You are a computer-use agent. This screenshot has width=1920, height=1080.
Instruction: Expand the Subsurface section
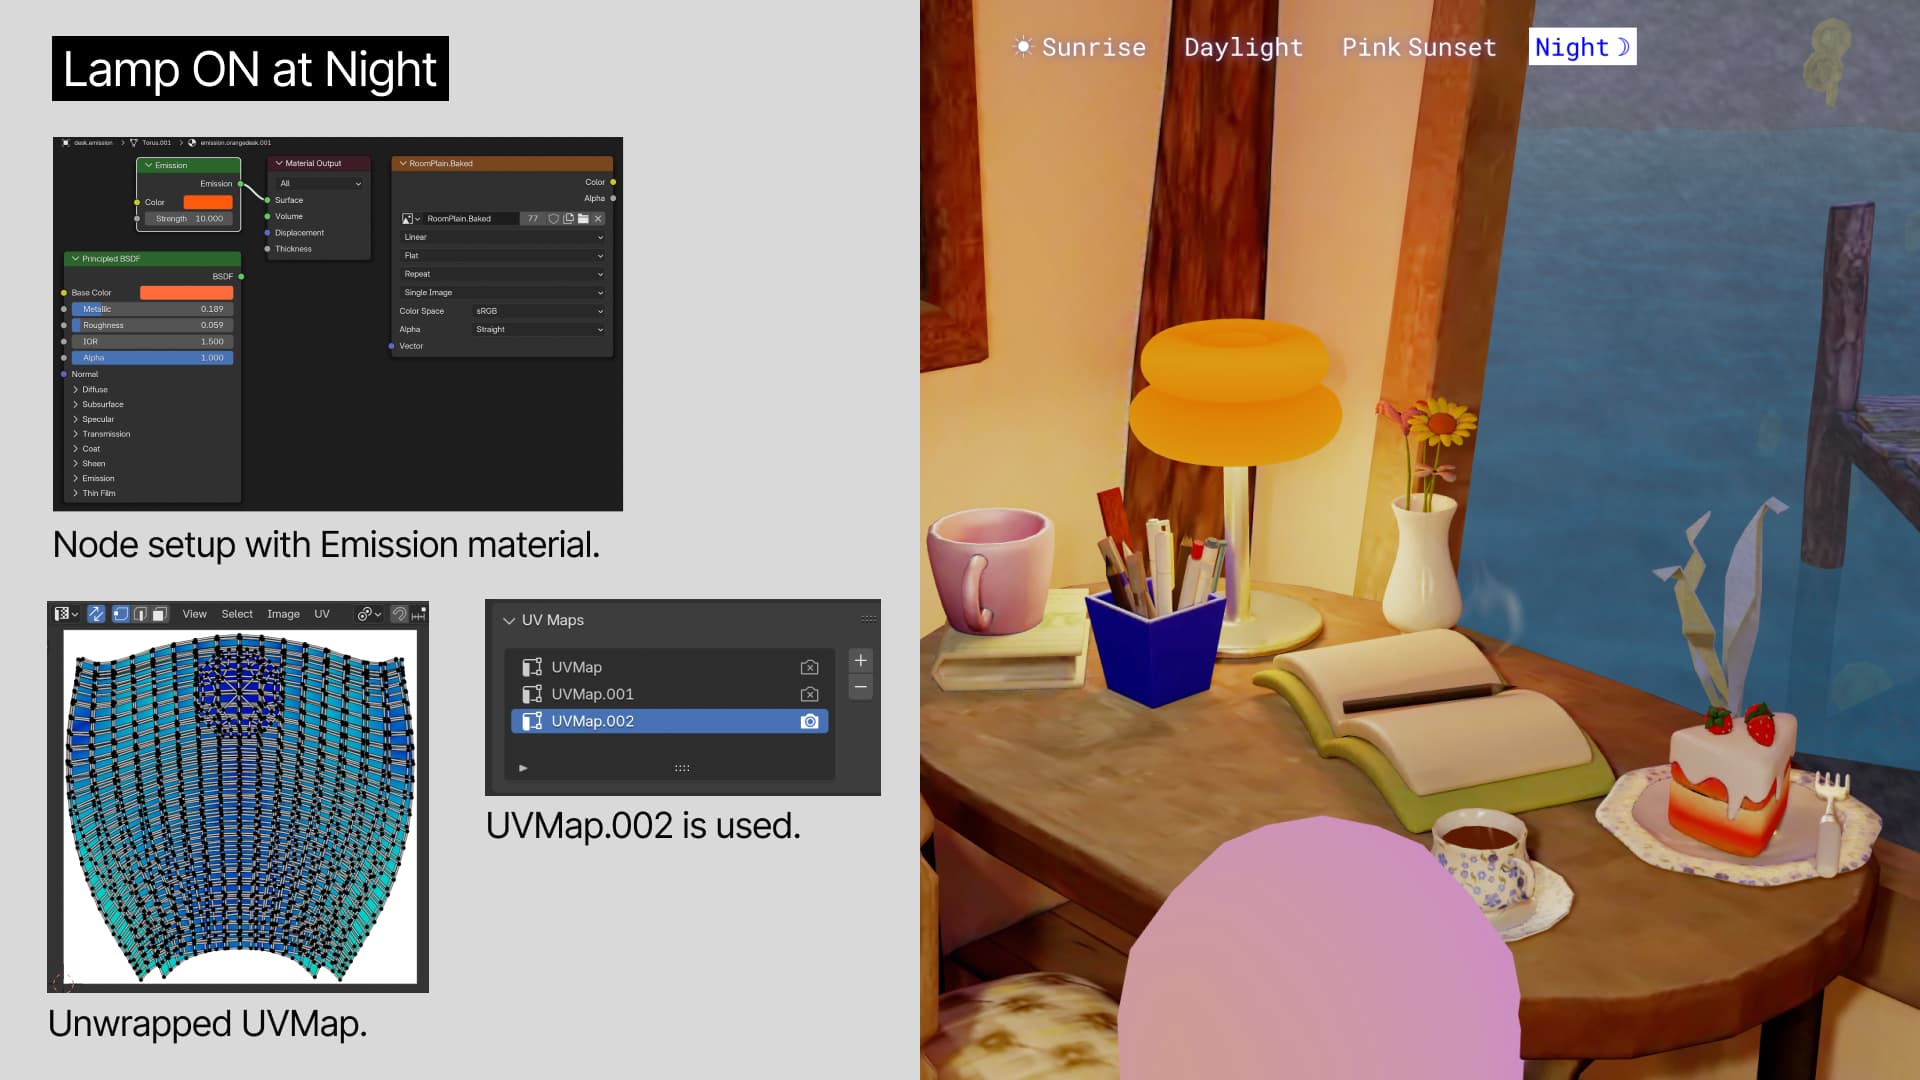tap(98, 404)
